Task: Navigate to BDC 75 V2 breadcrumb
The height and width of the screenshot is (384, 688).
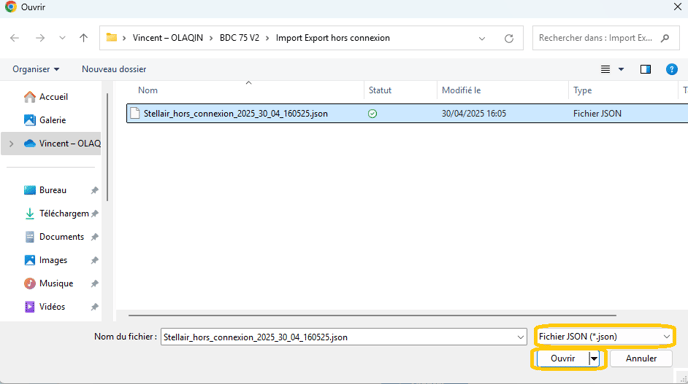Action: (x=239, y=38)
